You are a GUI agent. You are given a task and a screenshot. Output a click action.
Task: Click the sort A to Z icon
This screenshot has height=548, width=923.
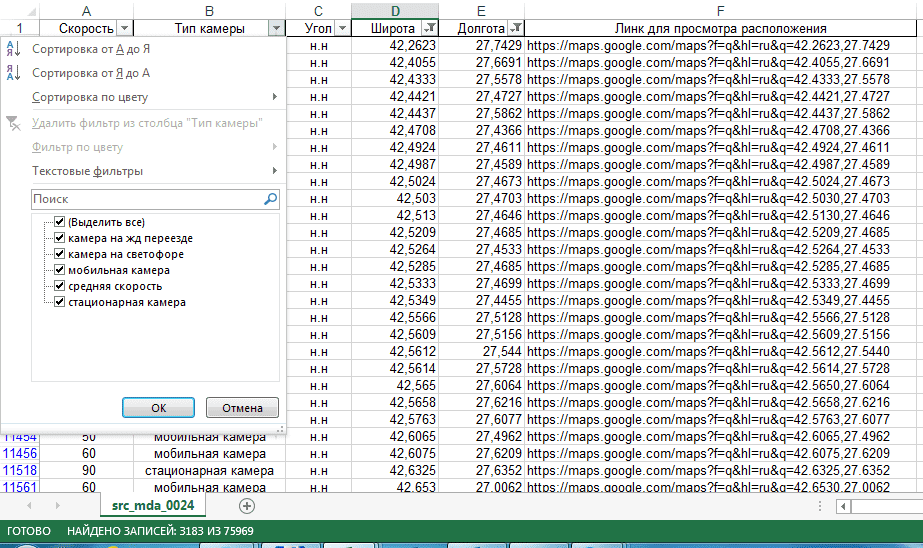[13, 49]
